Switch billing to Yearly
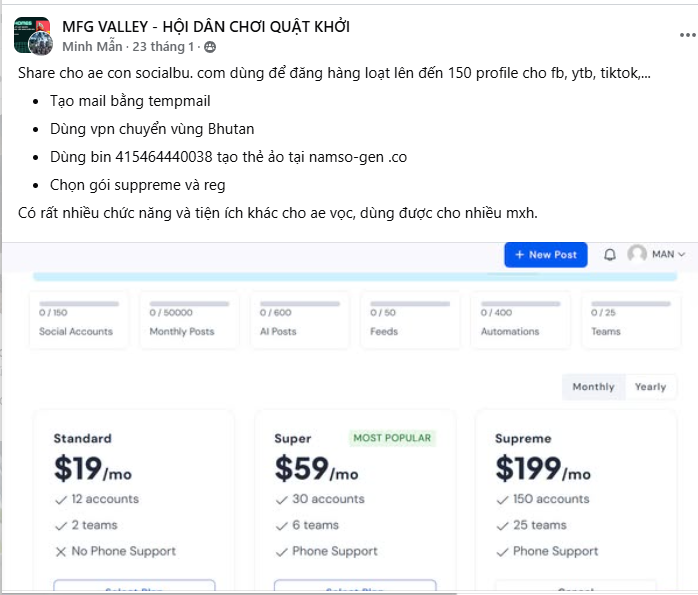 pyautogui.click(x=650, y=387)
